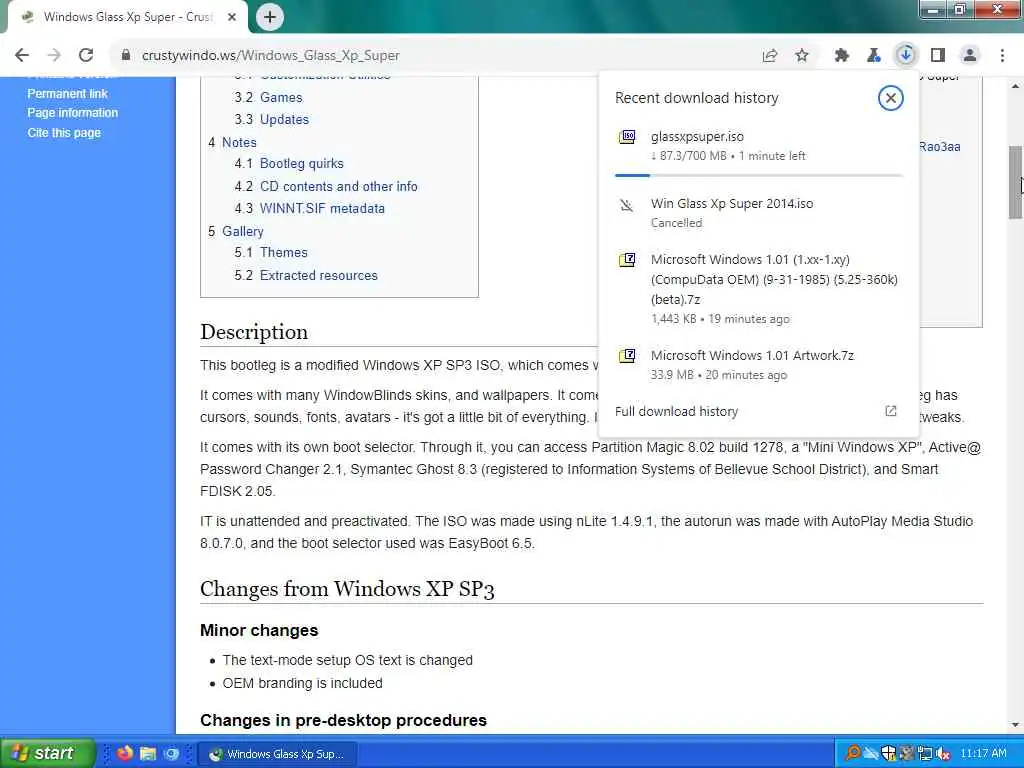Open Cite this page sidebar link
The image size is (1024, 768).
click(64, 133)
